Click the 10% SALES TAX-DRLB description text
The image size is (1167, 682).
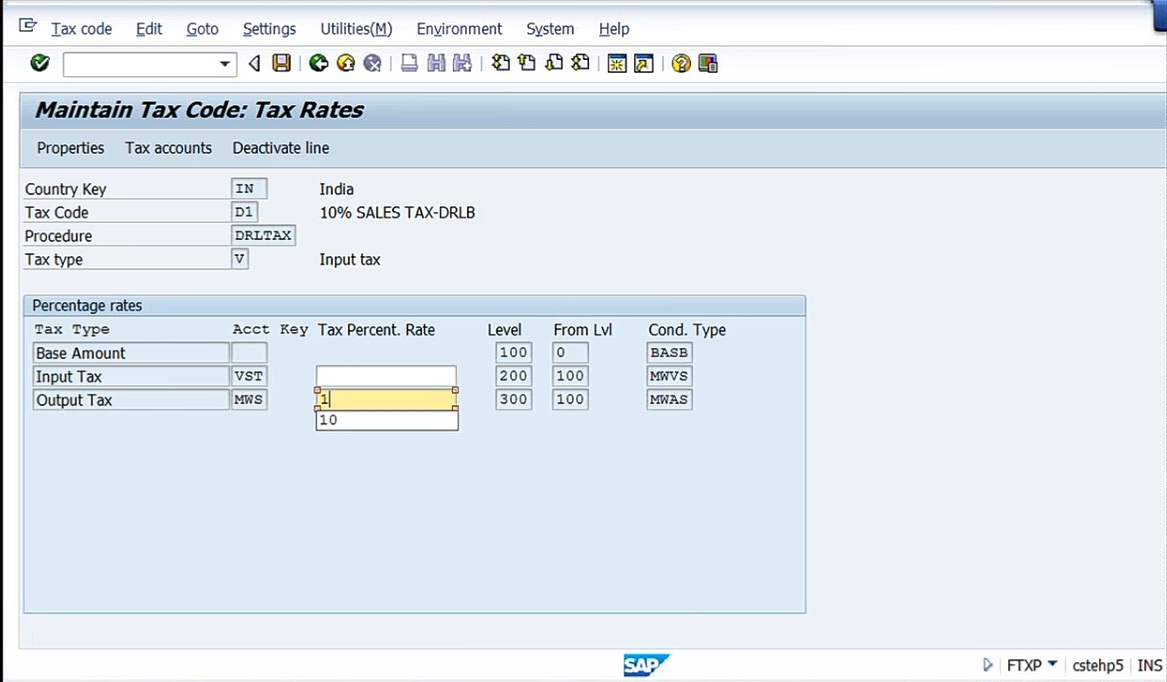pyautogui.click(x=397, y=213)
